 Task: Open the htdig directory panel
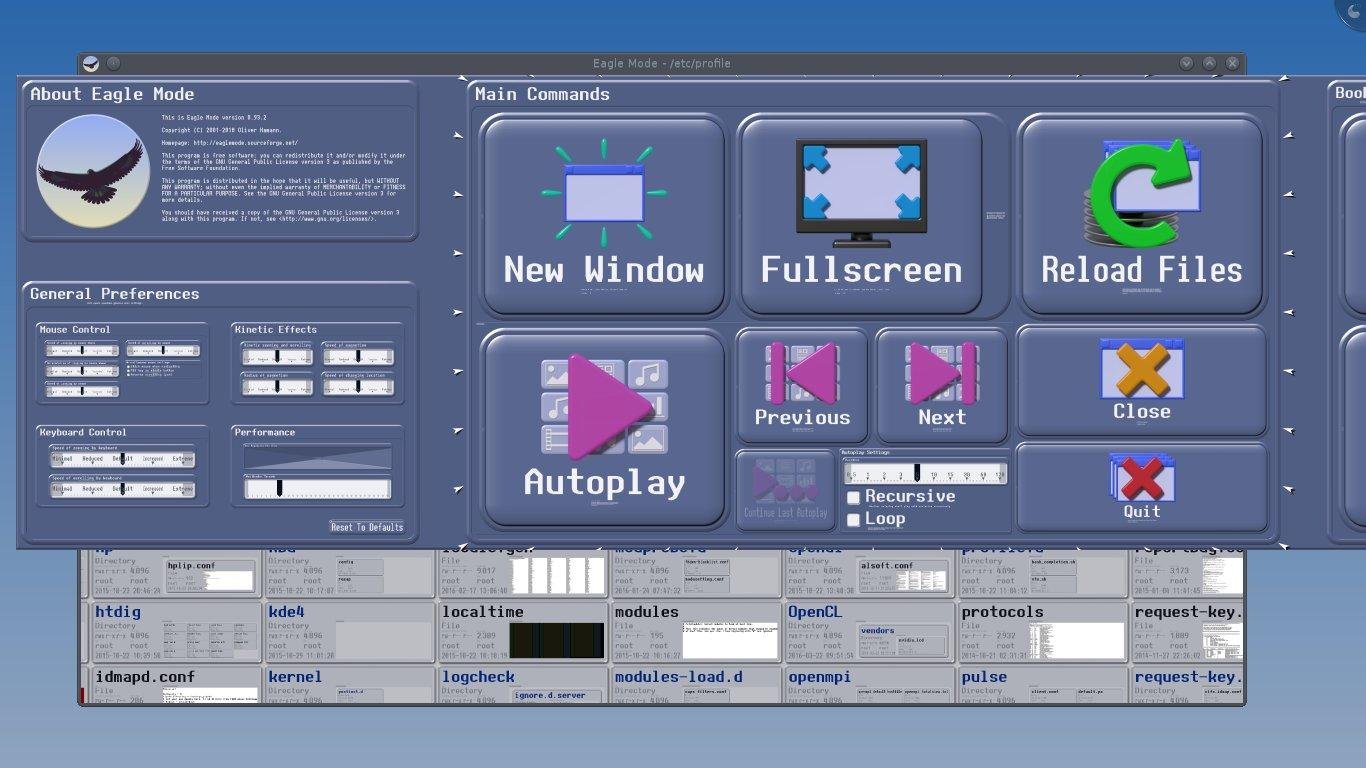tap(176, 632)
